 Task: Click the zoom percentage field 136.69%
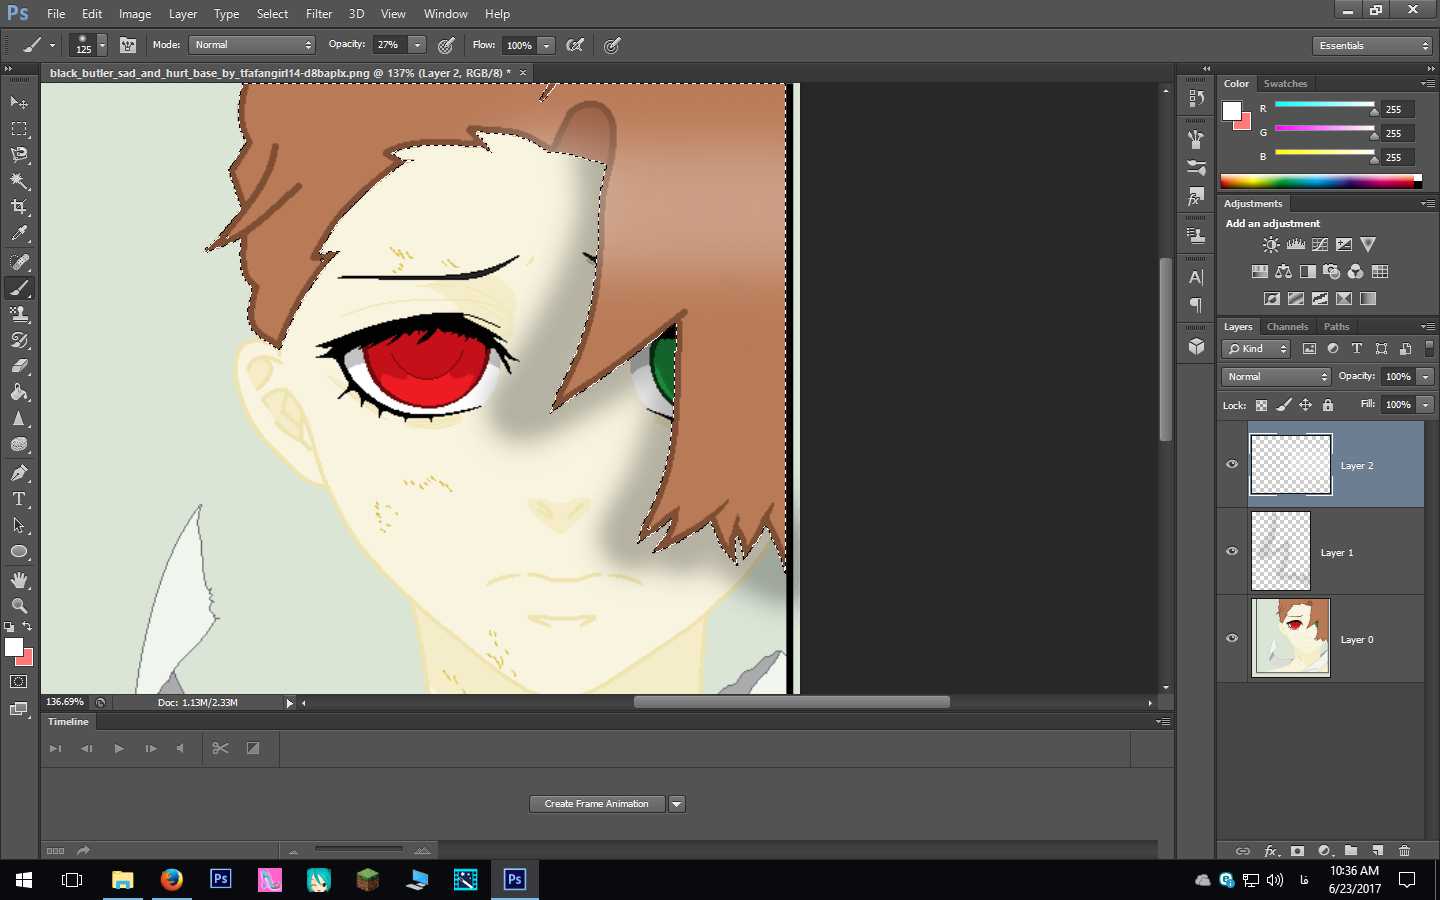(66, 702)
